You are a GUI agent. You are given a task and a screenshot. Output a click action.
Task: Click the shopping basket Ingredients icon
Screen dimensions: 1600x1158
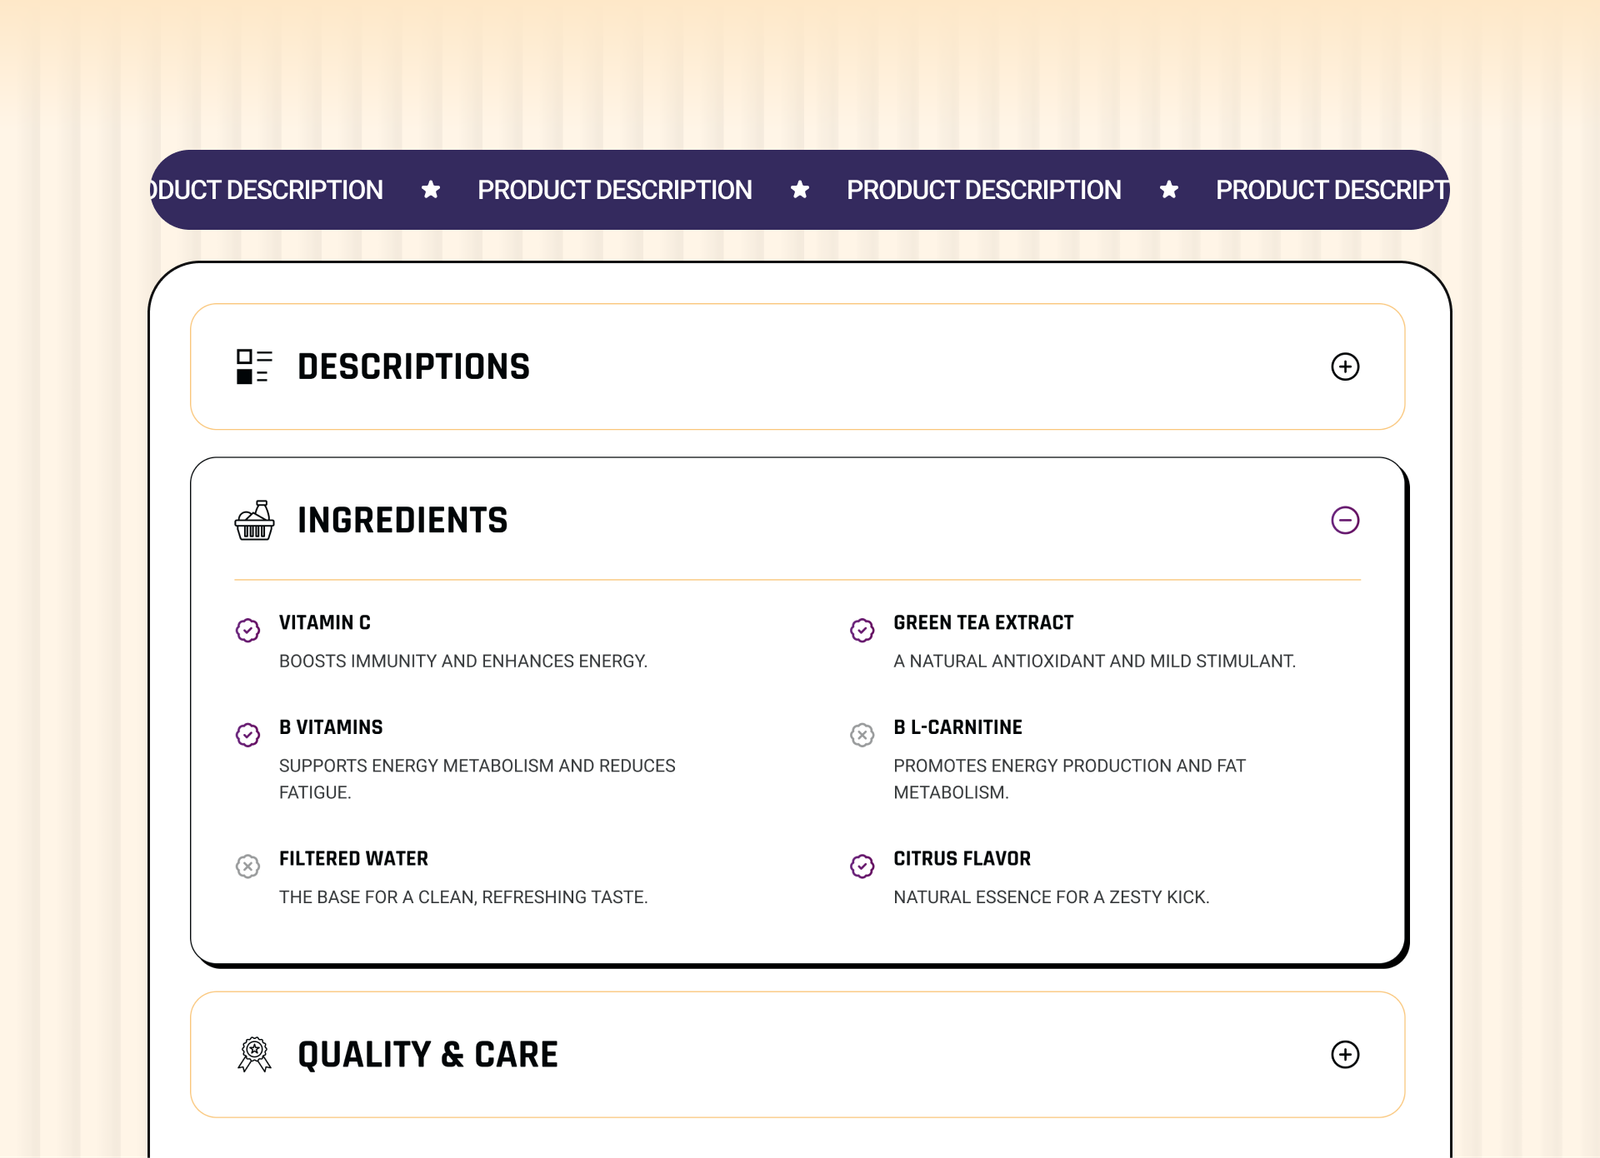point(253,520)
